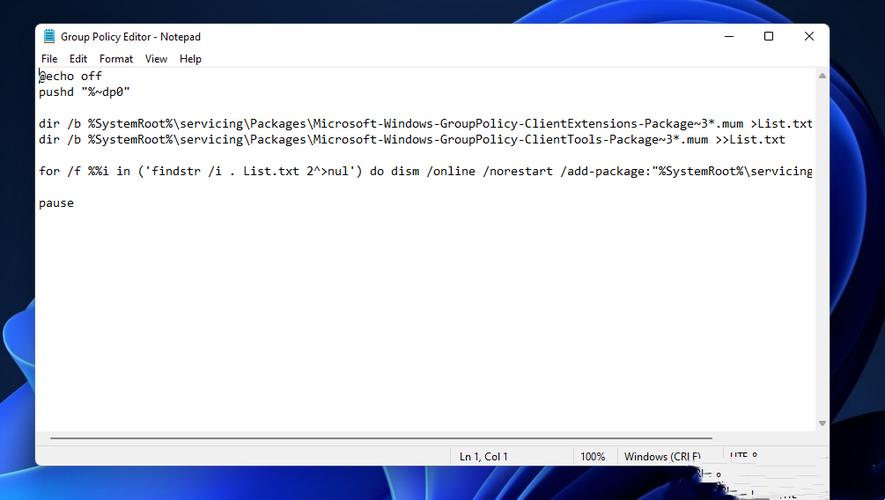
Task: Click the 'pause' line
Action: (56, 203)
